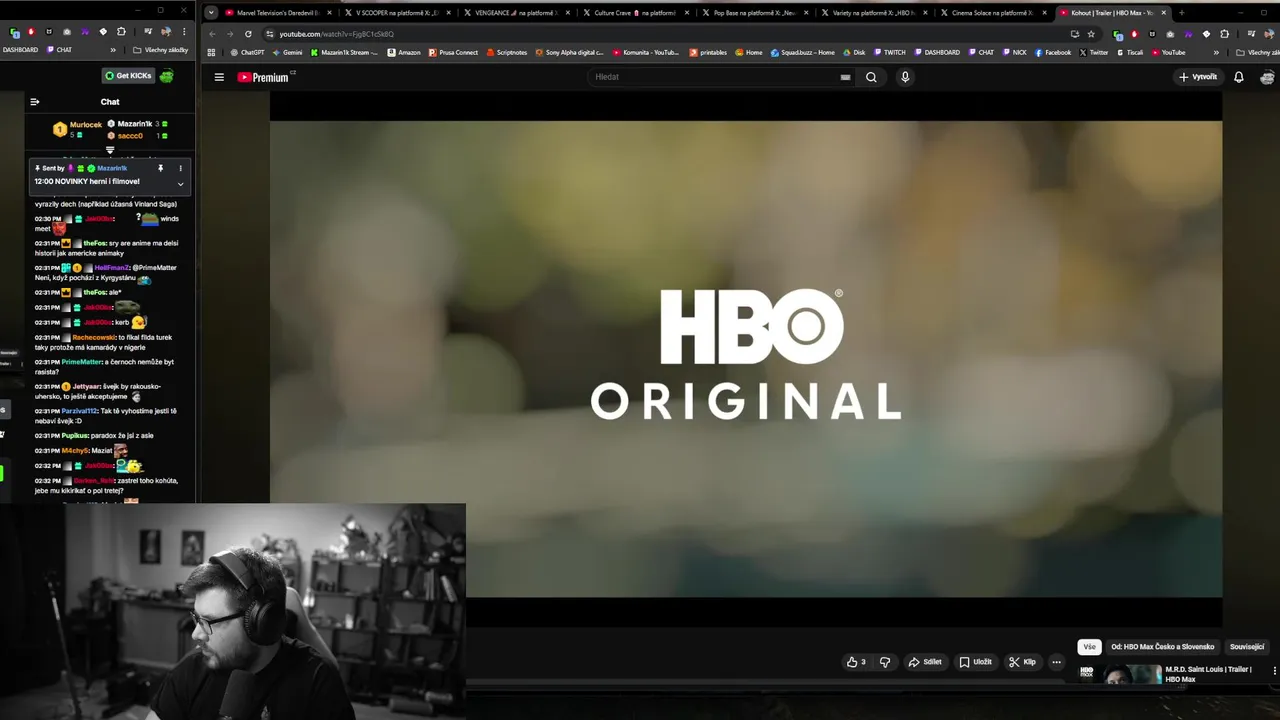Open the ChatGPT bookmark

(x=248, y=52)
